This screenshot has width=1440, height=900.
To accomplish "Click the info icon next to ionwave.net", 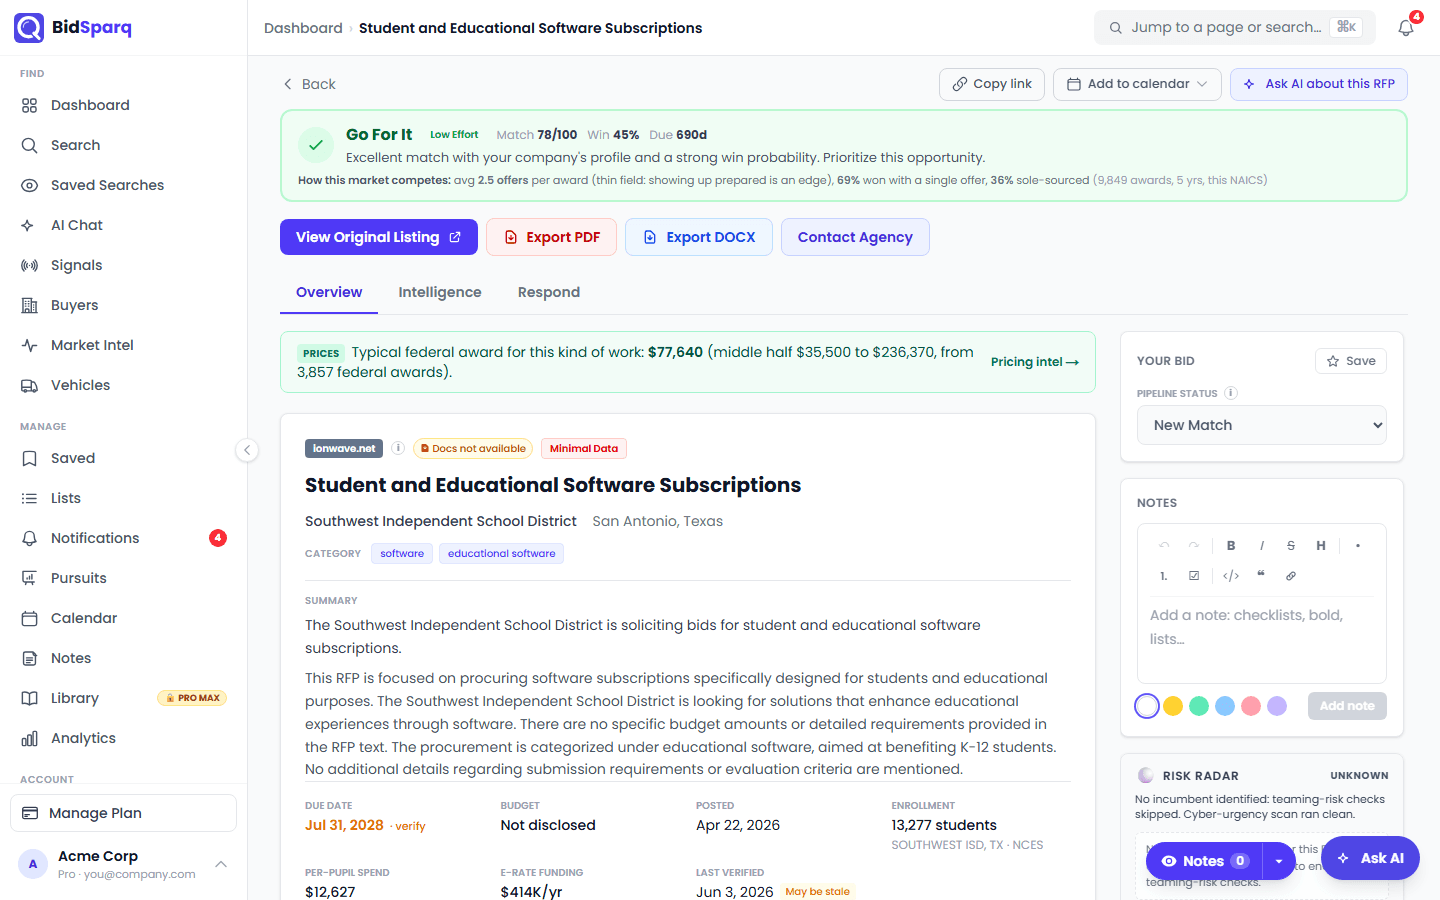I will (397, 448).
